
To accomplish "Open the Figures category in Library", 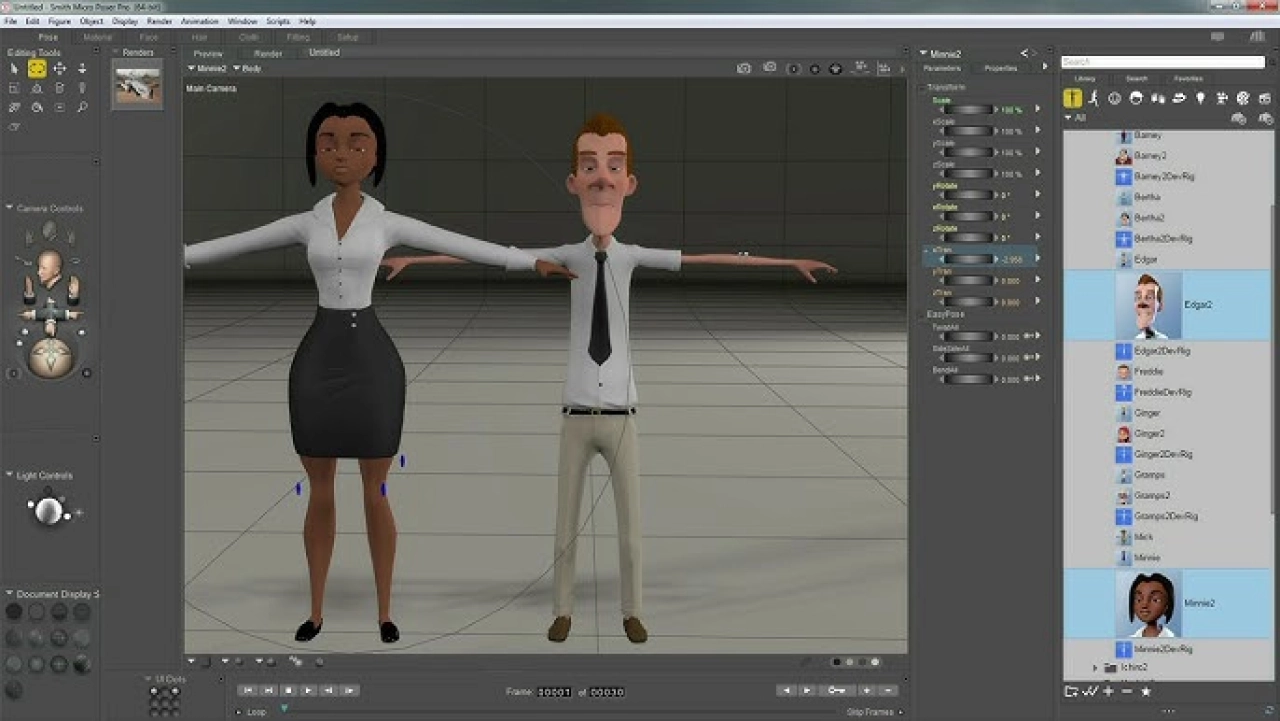I will click(1072, 98).
